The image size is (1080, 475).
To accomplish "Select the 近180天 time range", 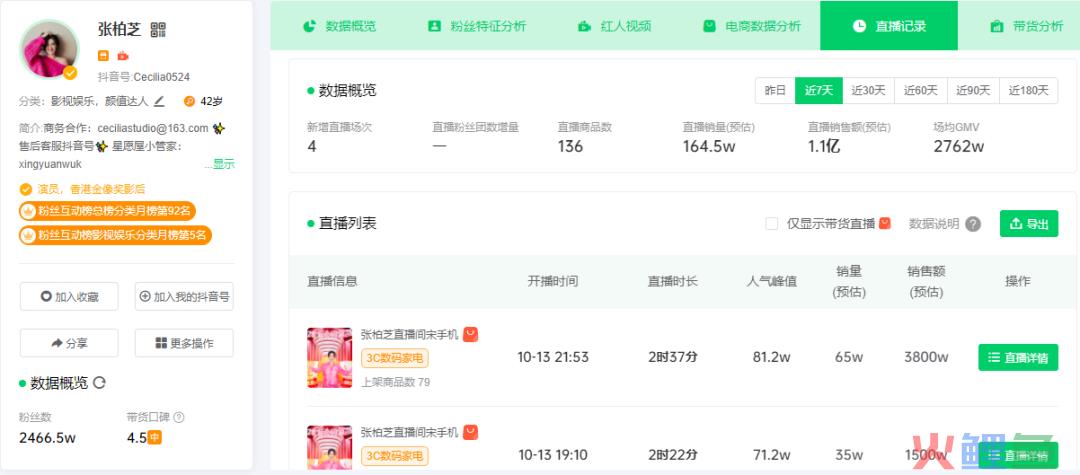I will [x=1028, y=90].
